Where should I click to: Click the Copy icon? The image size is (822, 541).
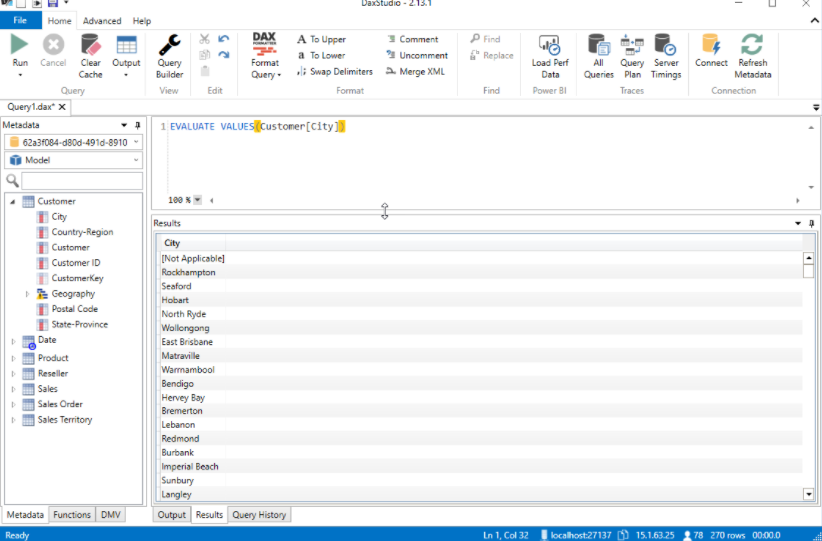click(204, 55)
